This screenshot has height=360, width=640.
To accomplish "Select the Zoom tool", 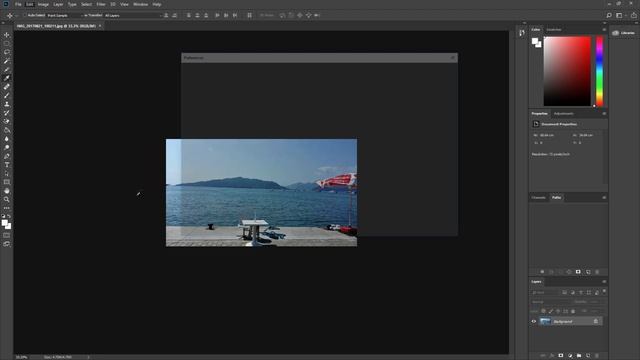I will click(x=7, y=200).
